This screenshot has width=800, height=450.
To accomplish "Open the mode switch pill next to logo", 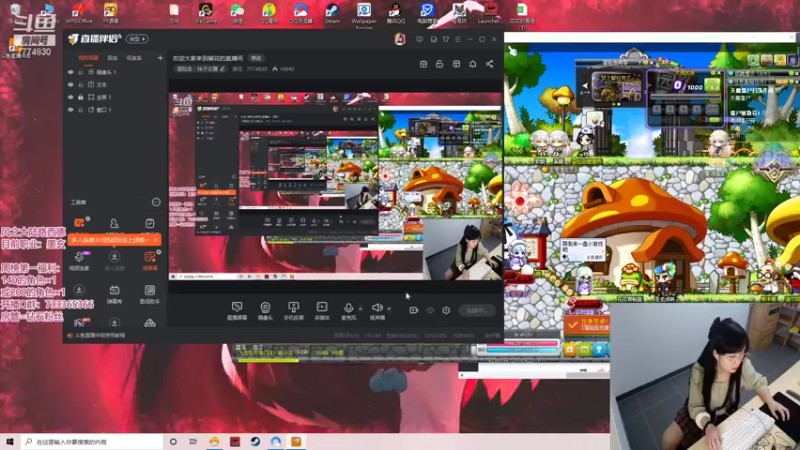I will [137, 39].
